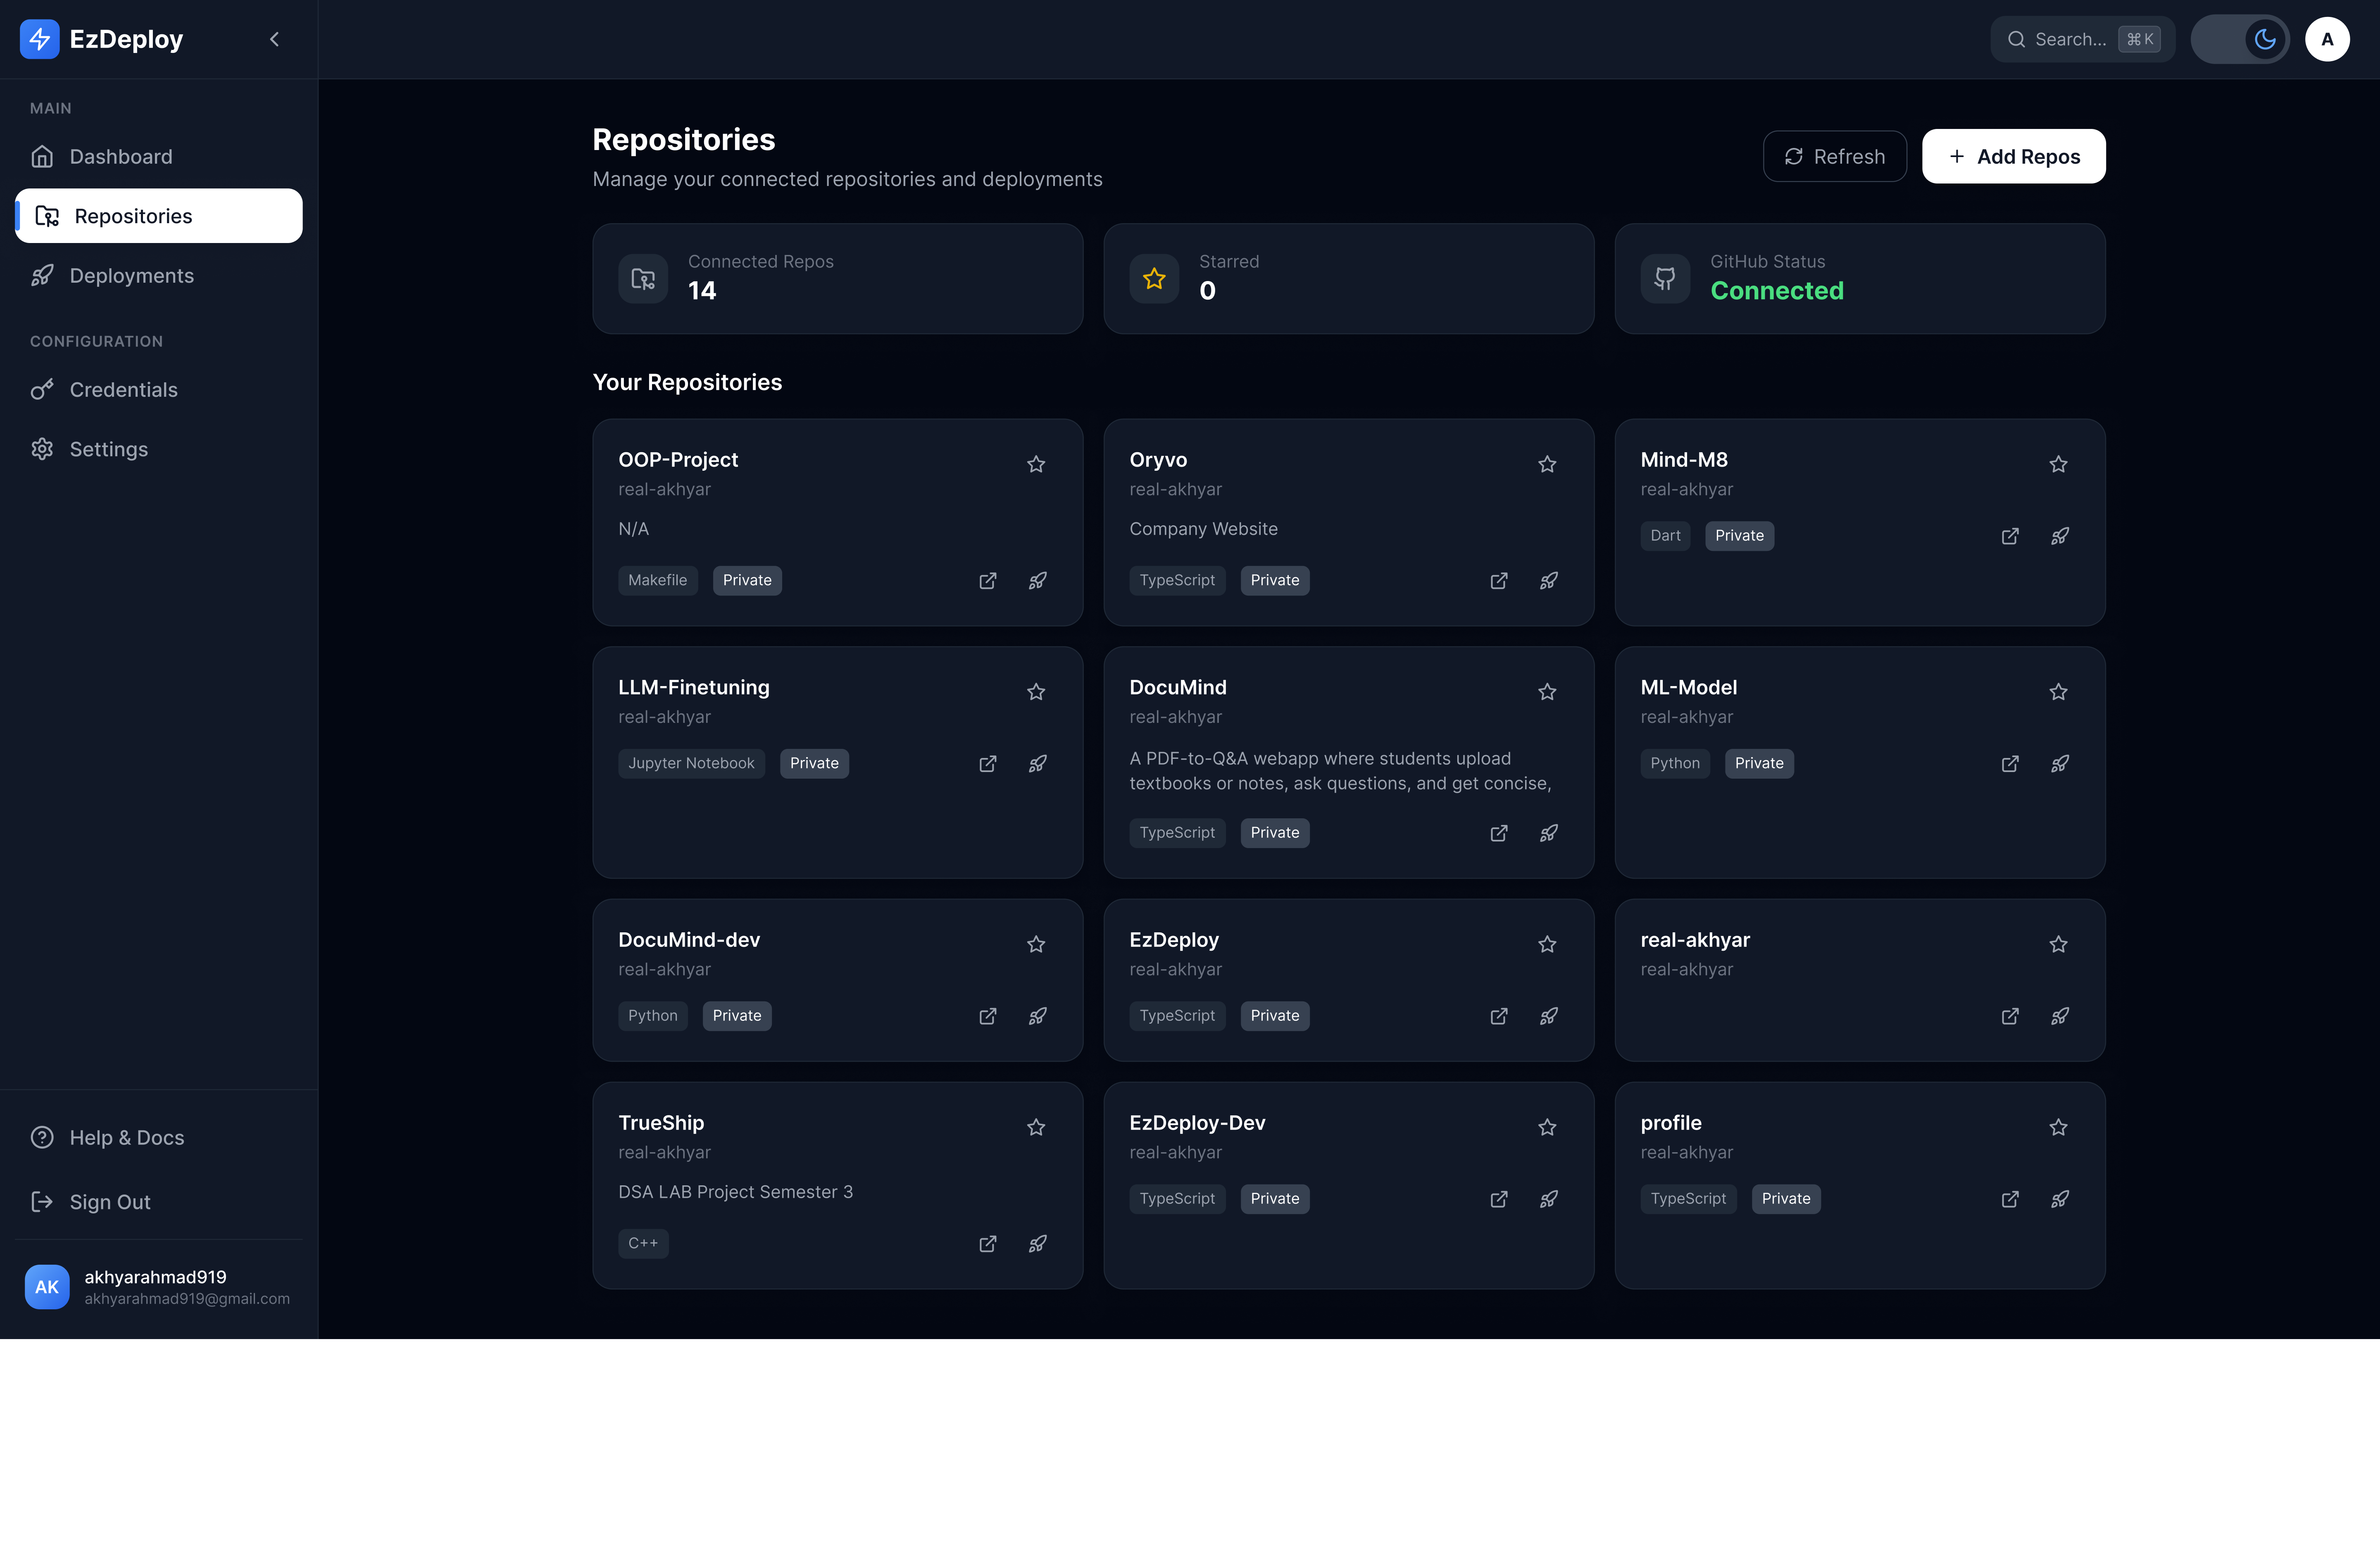The image size is (2380, 1542).
Task: Deploy TrueShip using its rocket icon
Action: tap(1037, 1244)
